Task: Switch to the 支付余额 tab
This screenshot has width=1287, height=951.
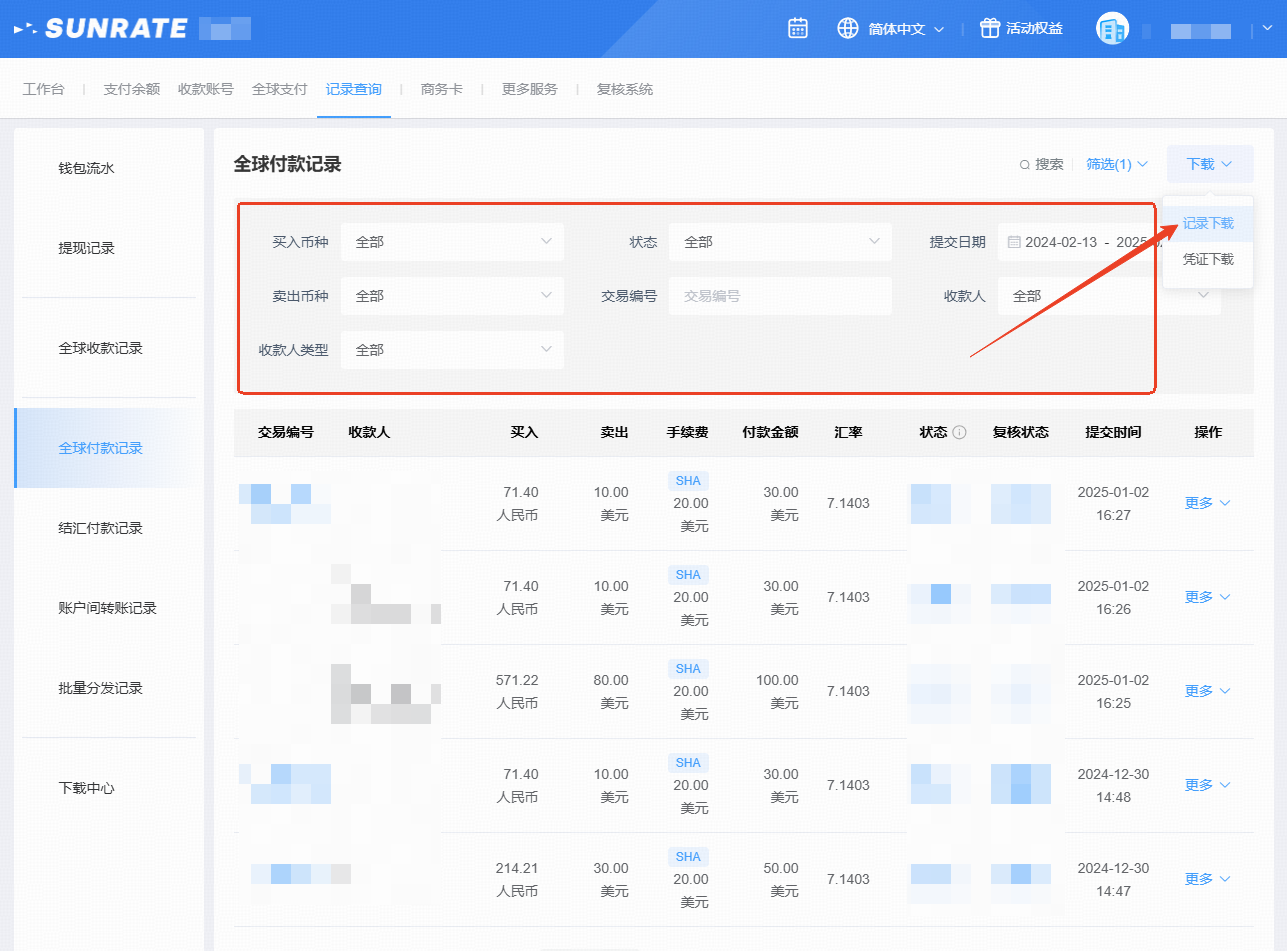Action: pyautogui.click(x=131, y=89)
